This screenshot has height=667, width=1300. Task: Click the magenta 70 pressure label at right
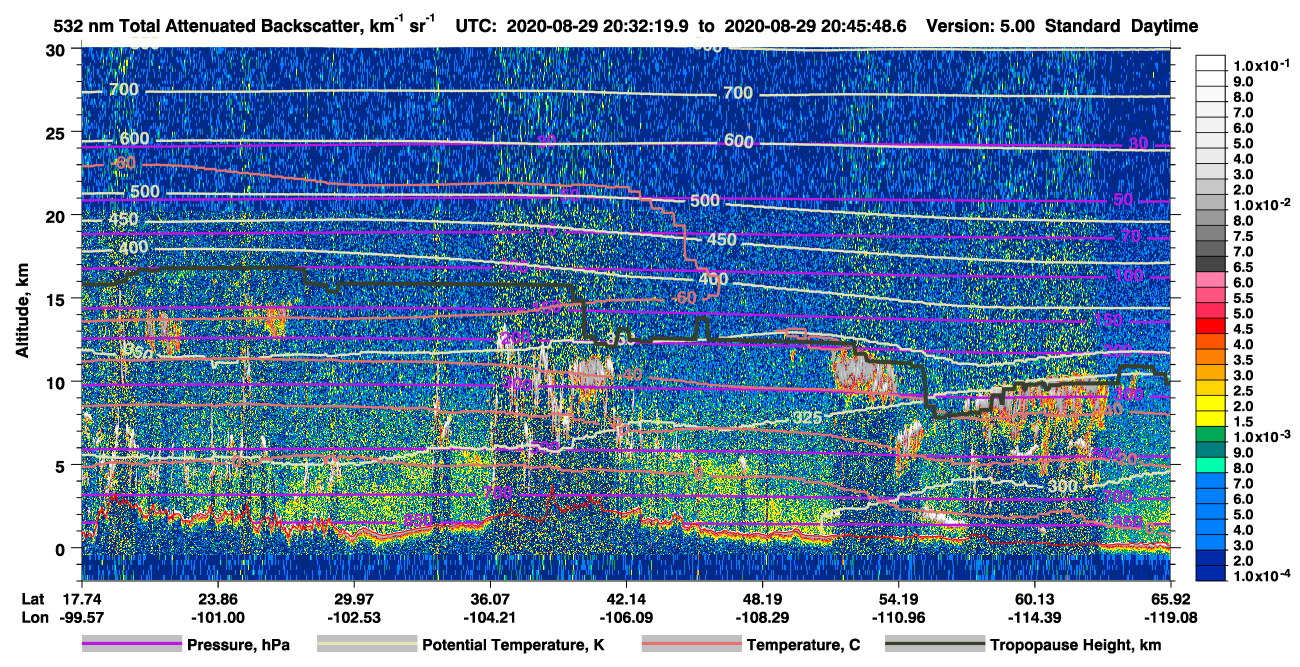tap(1130, 236)
